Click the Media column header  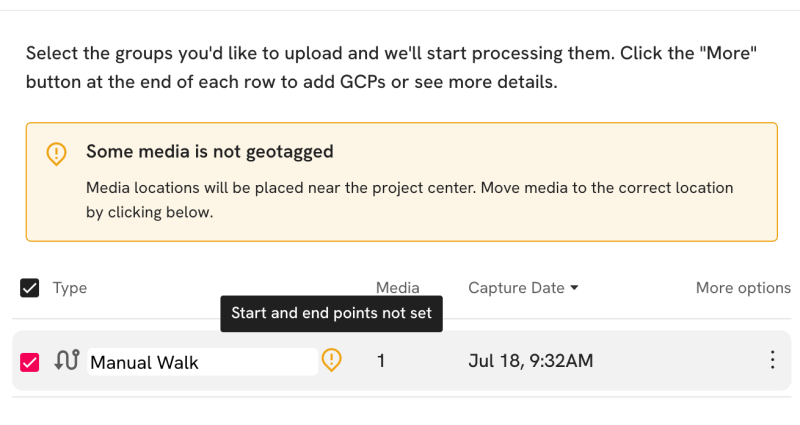tap(398, 288)
